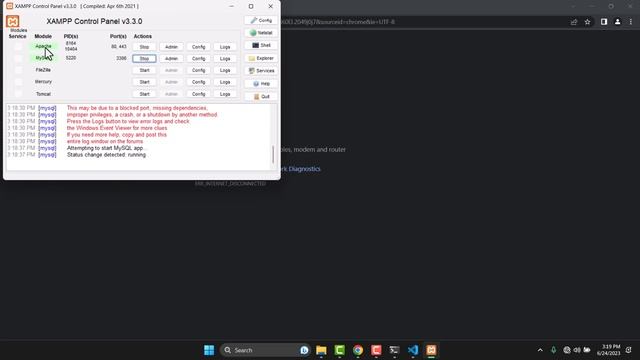Image resolution: width=640 pixels, height=360 pixels.
Task: Click the Chrome address bar URL
Action: [338, 22]
